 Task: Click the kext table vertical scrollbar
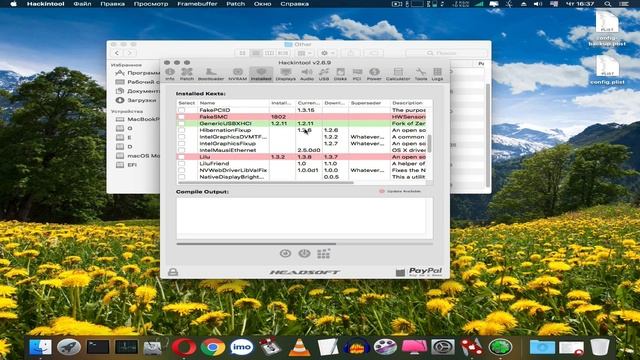coord(429,143)
